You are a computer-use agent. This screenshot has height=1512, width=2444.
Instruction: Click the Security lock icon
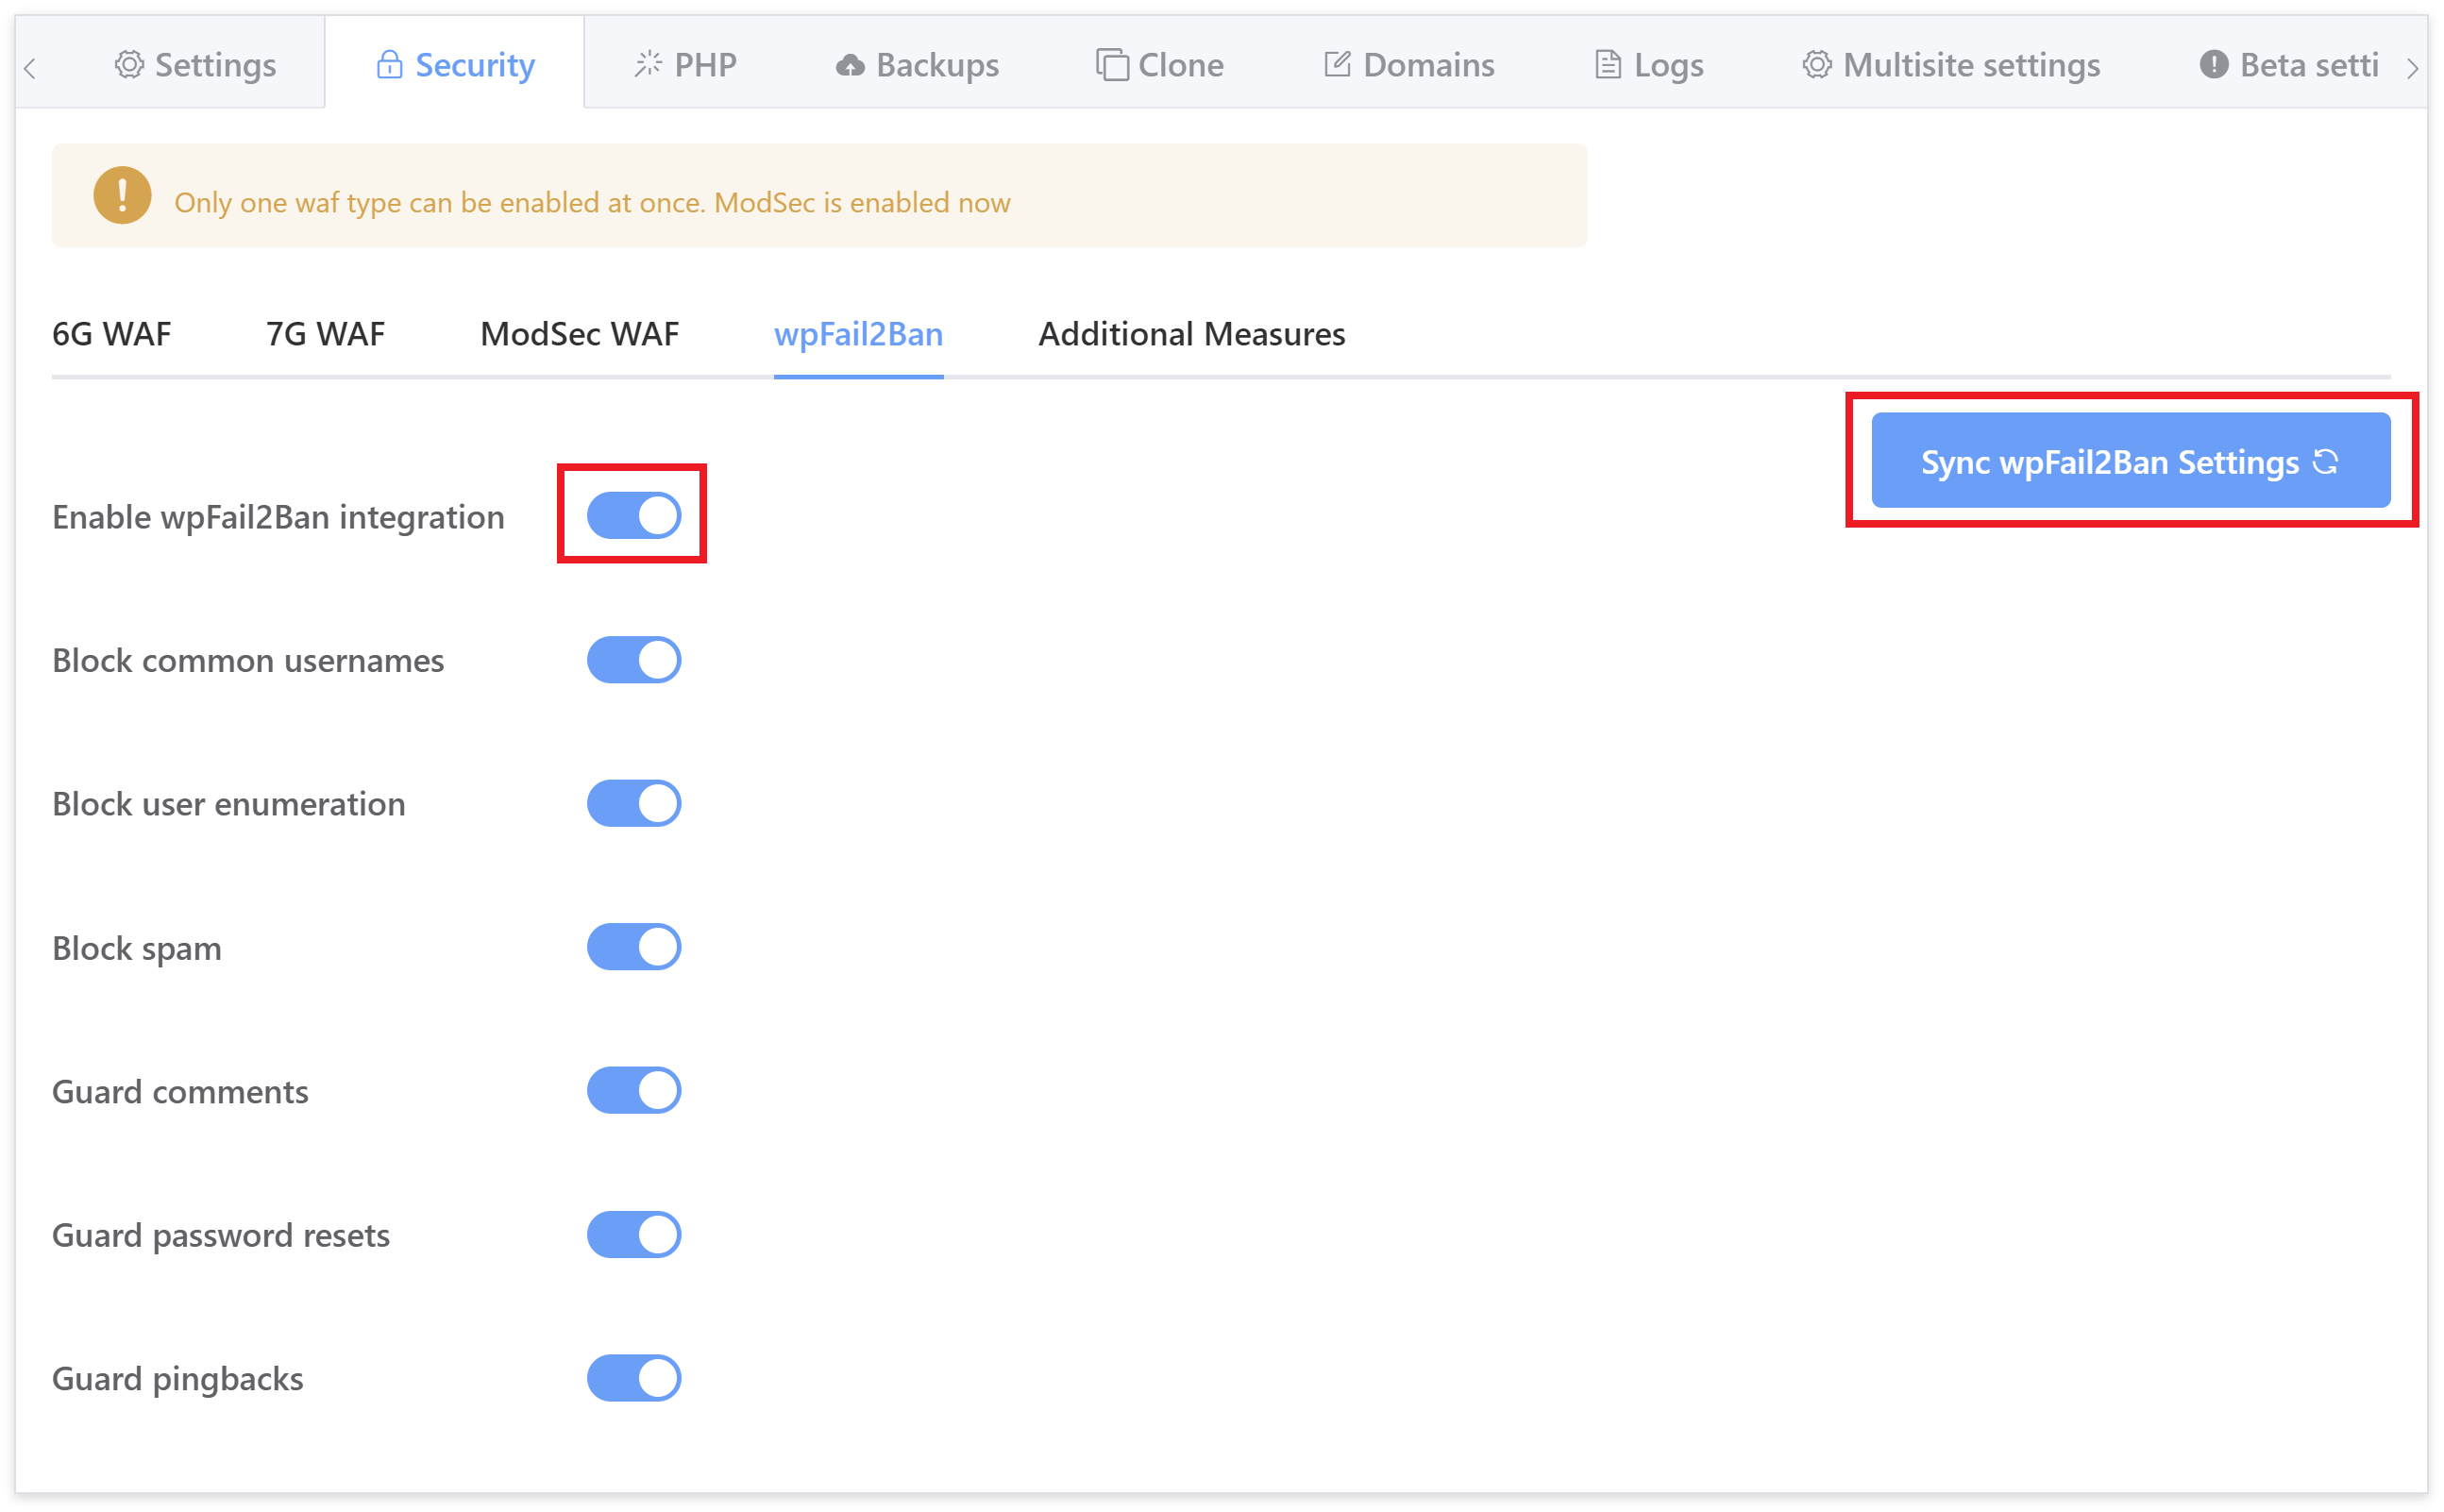[389, 65]
